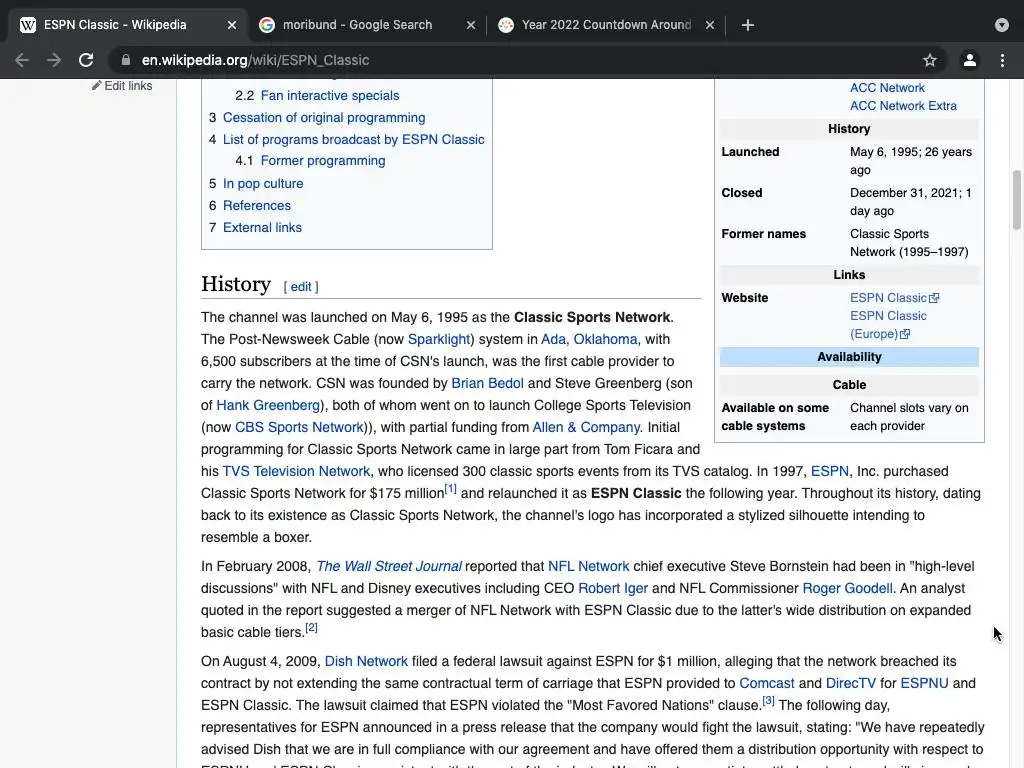Screen dimensions: 1024x768
Task: Open the browser profile icon
Action: [970, 60]
